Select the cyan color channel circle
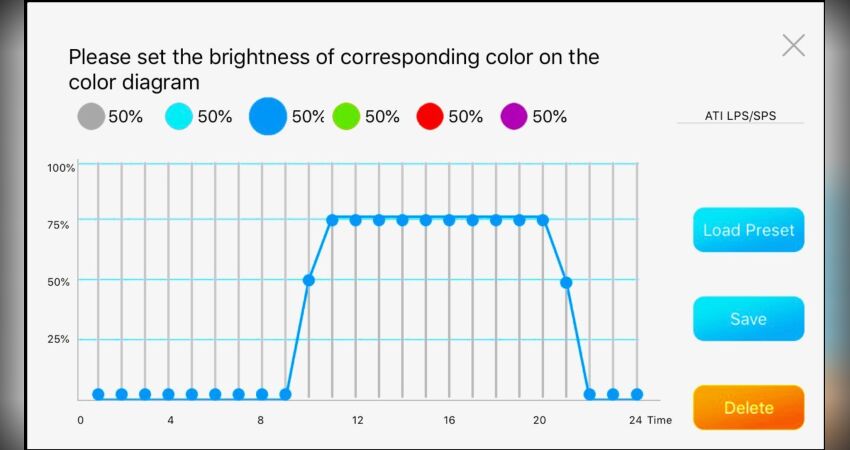This screenshot has height=450, width=850. pos(180,117)
